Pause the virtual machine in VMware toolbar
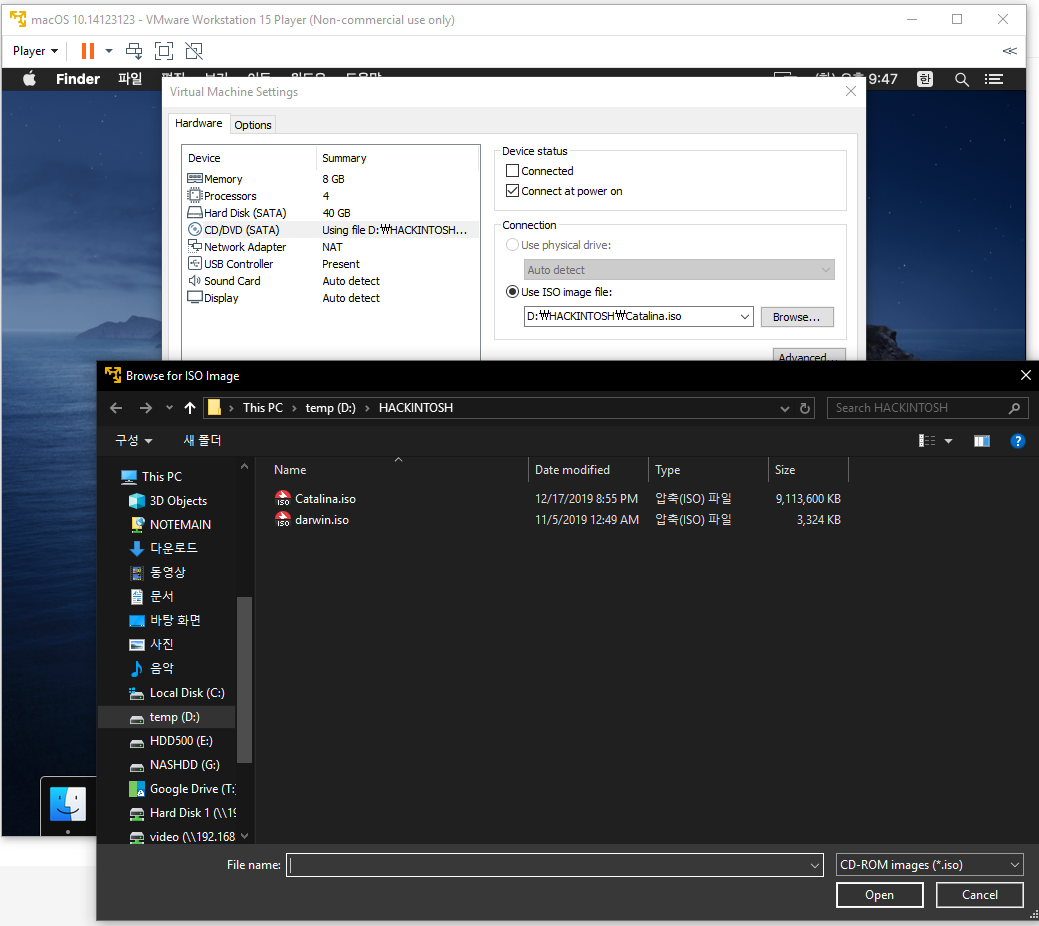The image size is (1039, 926). (87, 51)
